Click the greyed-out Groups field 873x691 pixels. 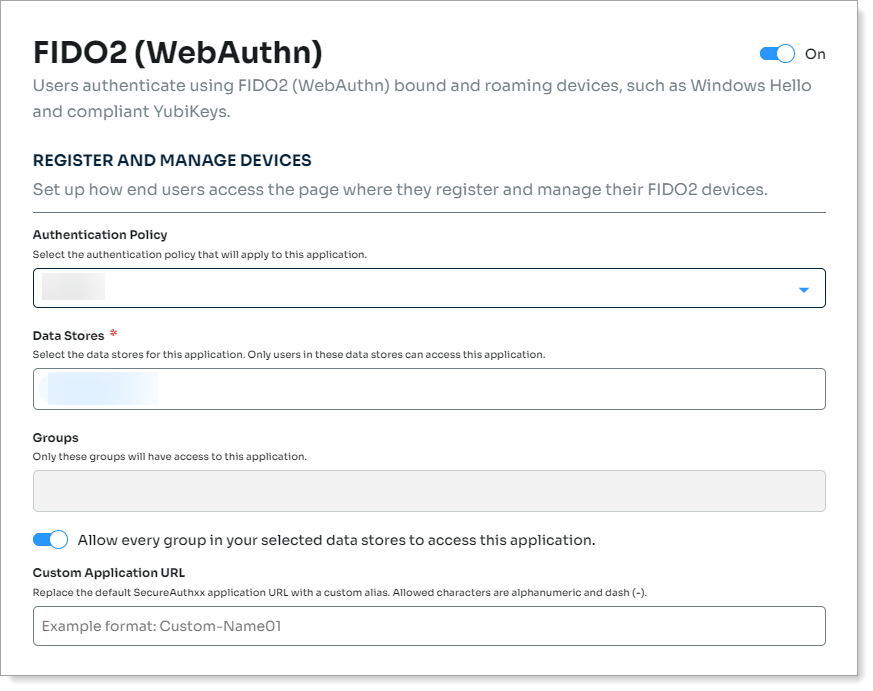tap(429, 491)
